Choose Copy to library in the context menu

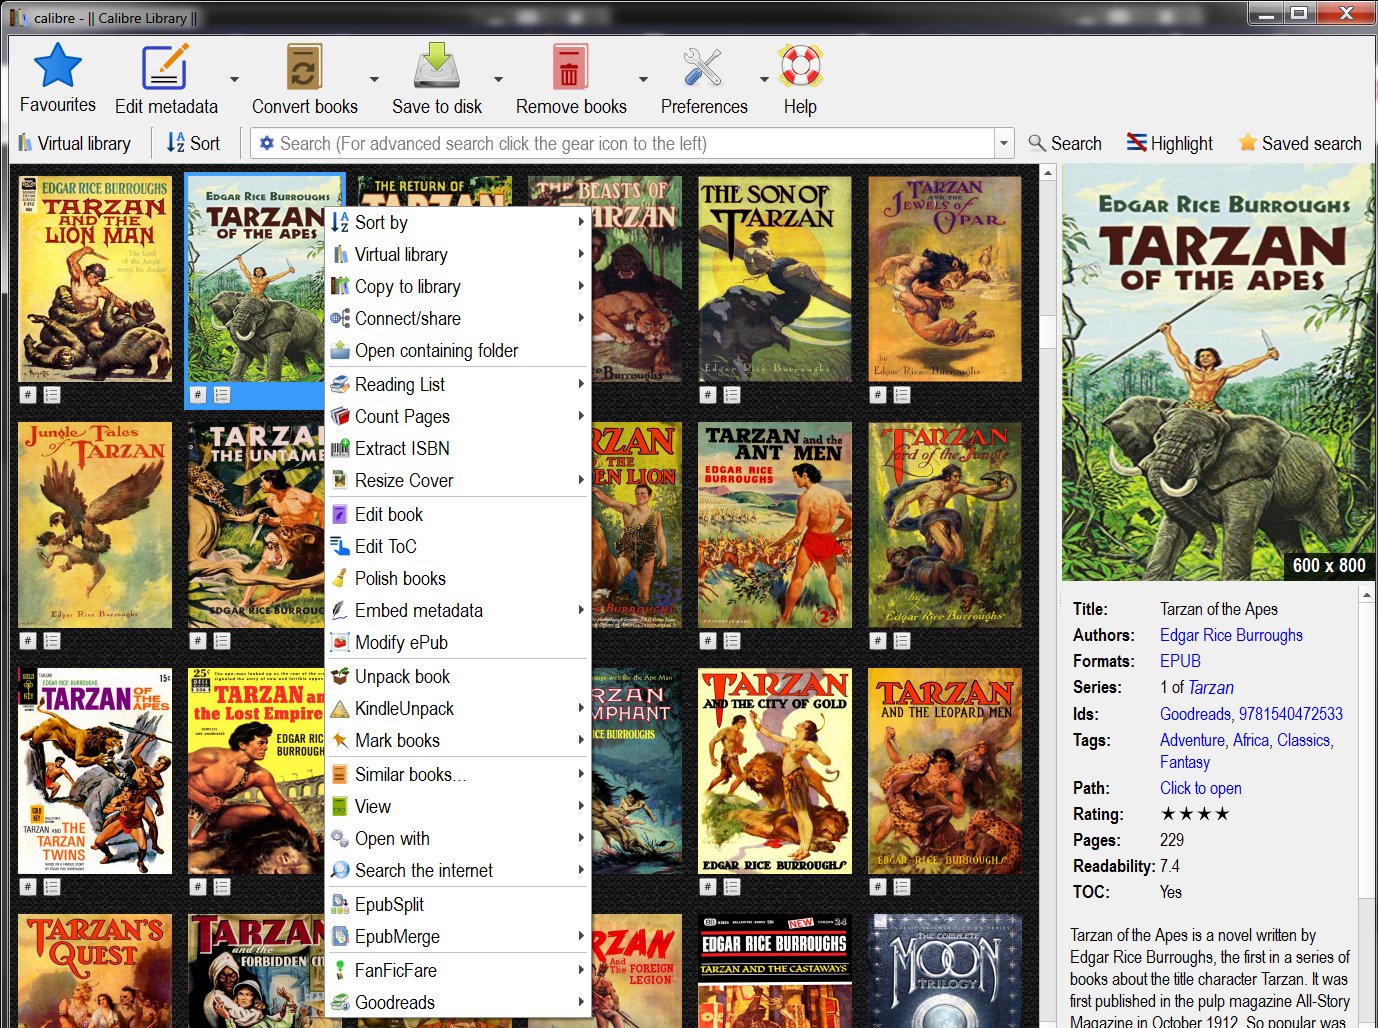coord(458,287)
